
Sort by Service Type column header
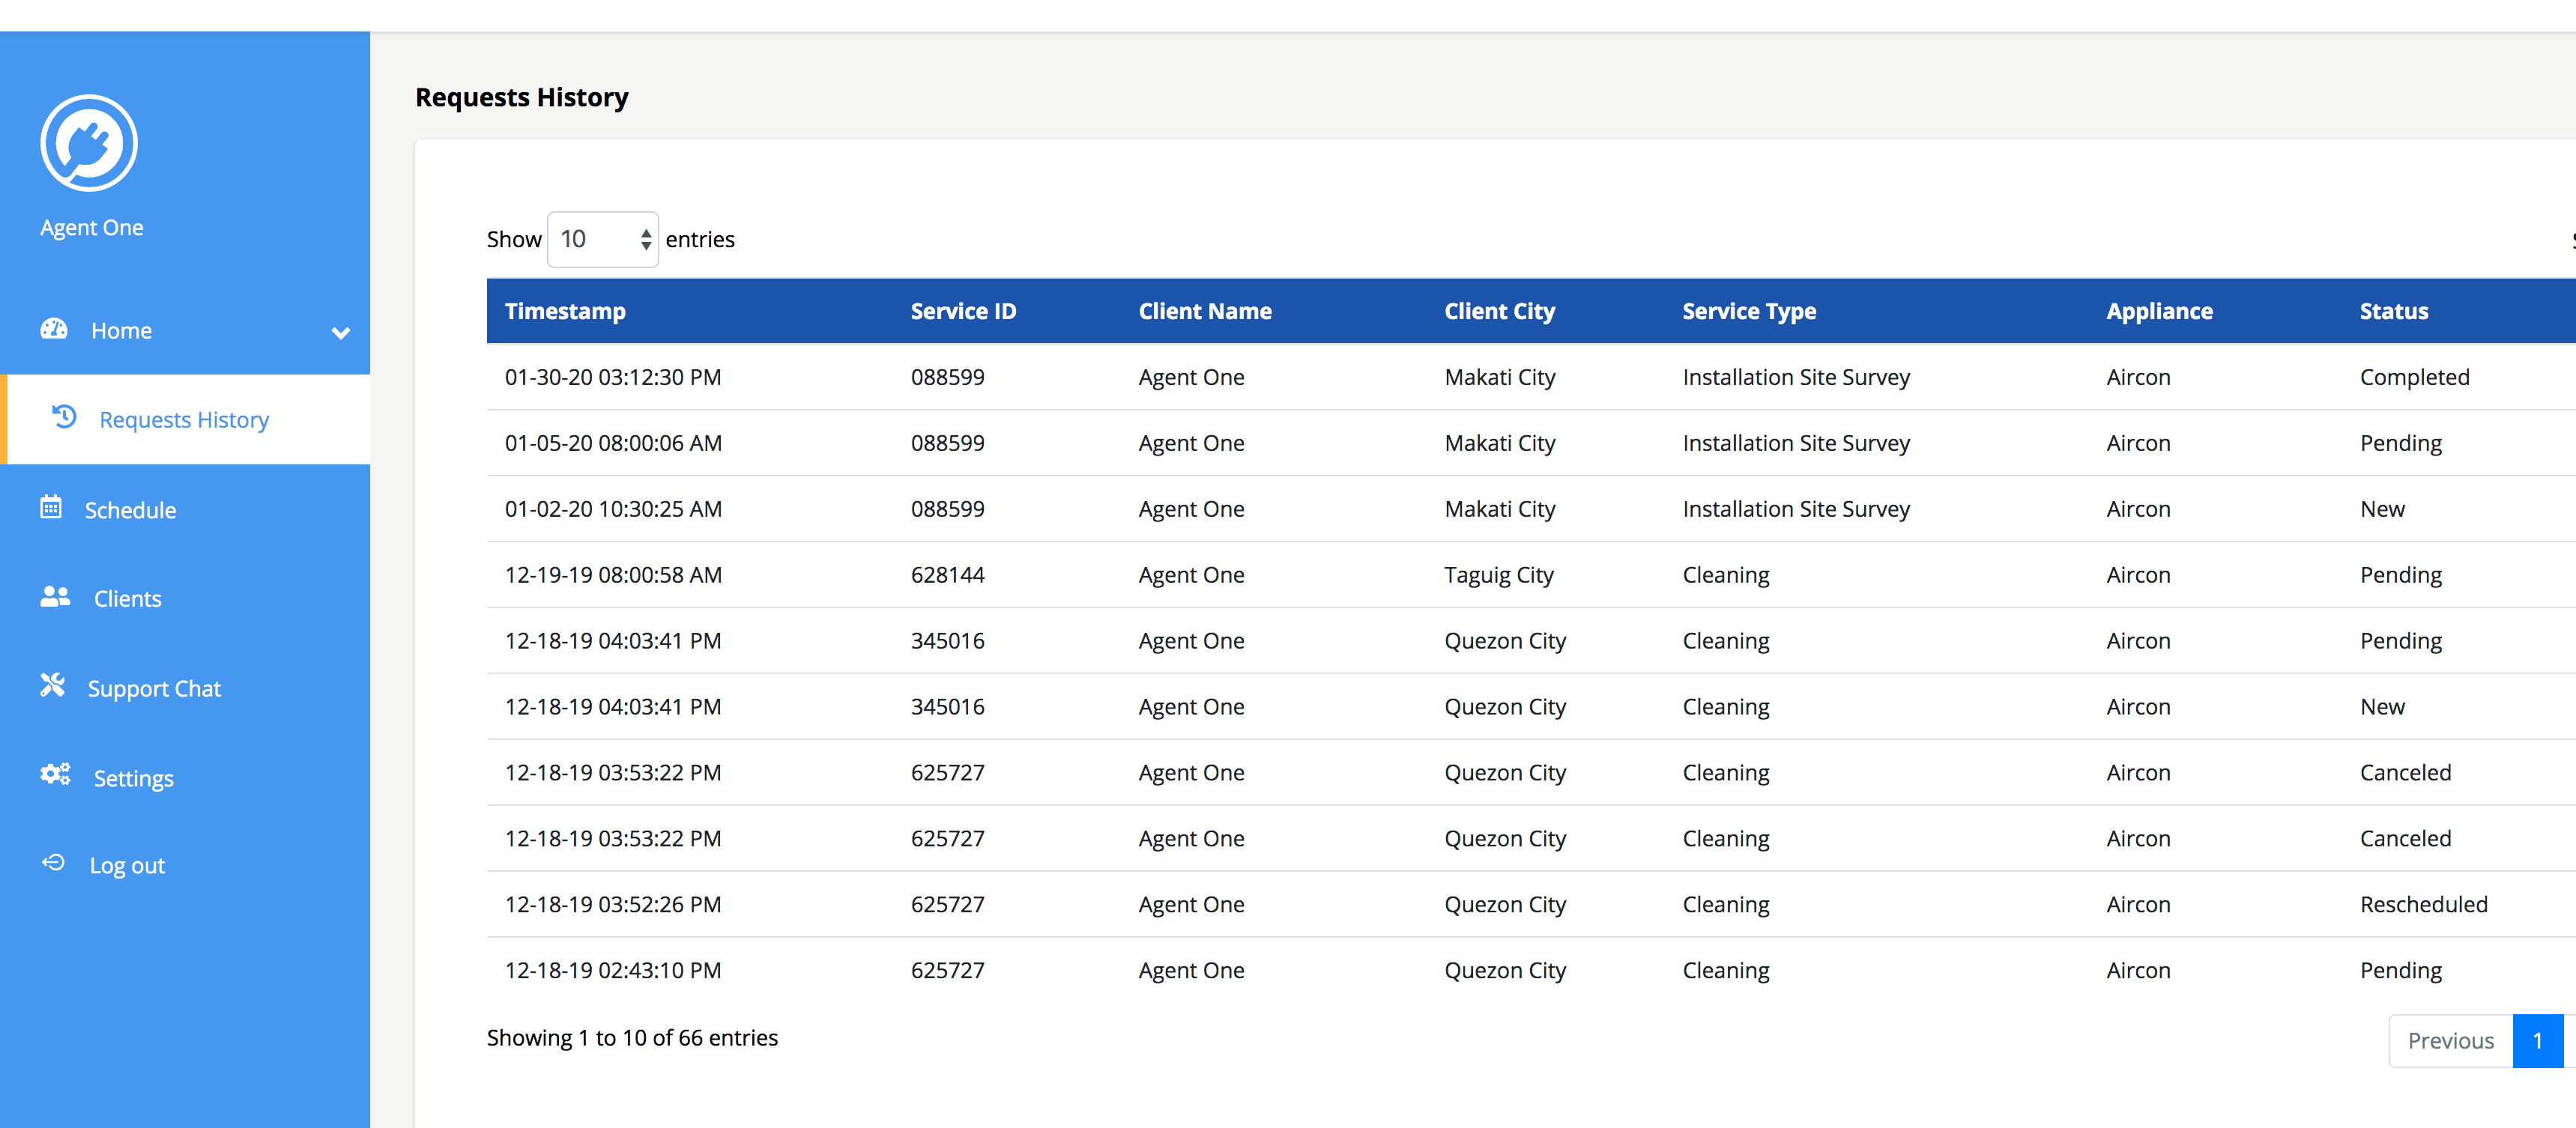(1749, 311)
